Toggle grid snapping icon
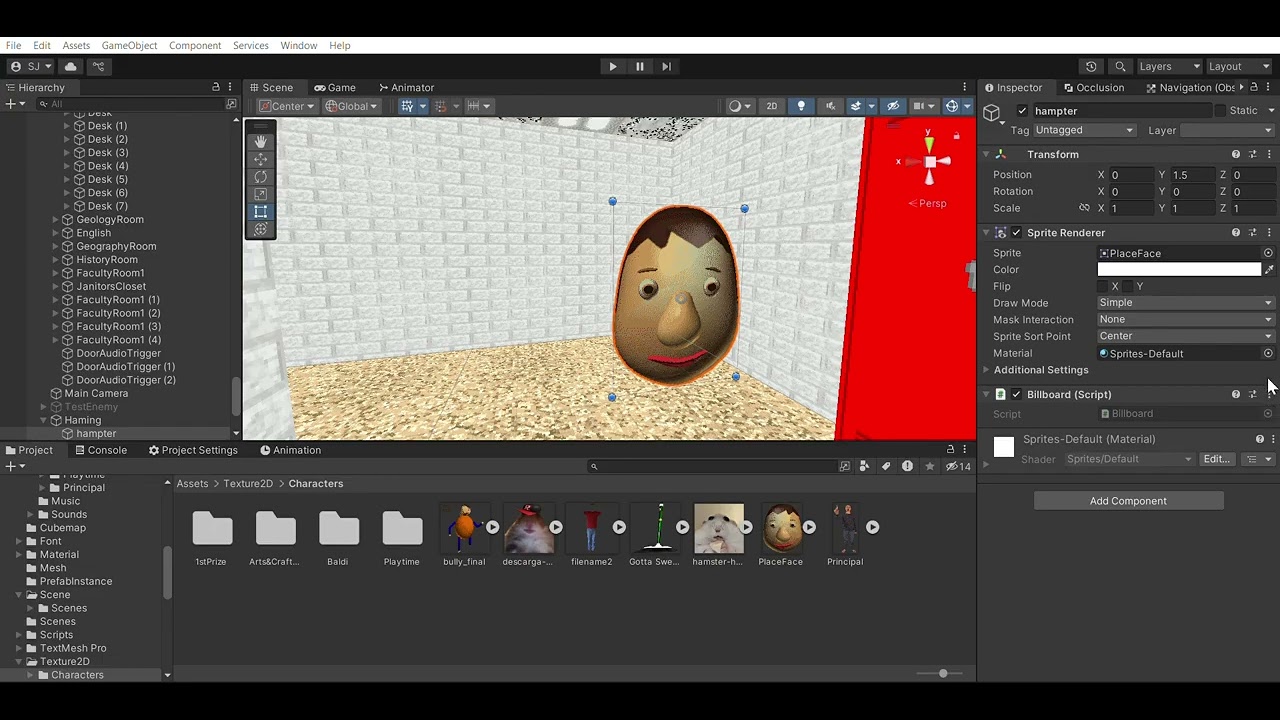Viewport: 1280px width, 720px height. coord(406,106)
